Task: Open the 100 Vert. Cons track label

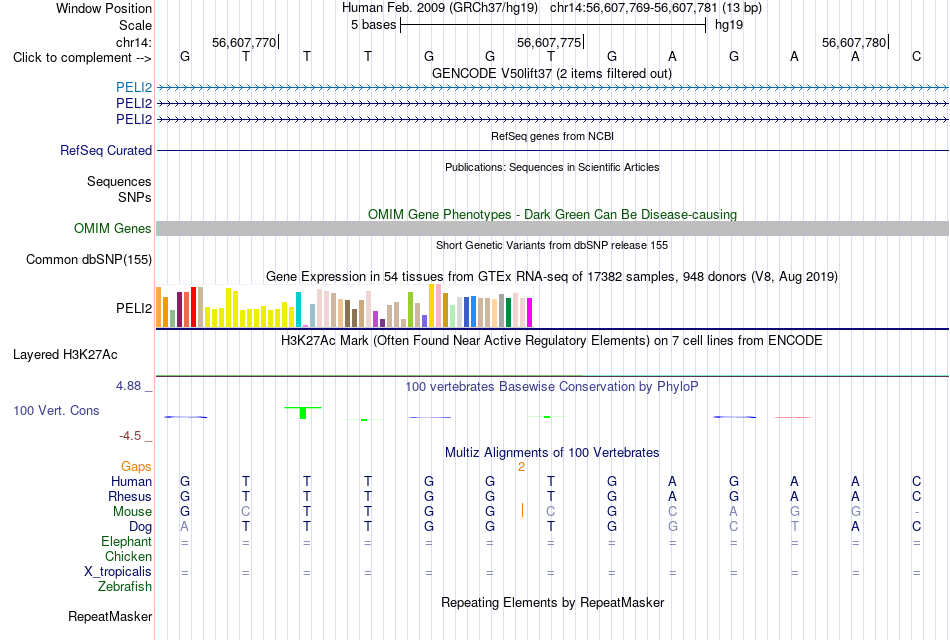Action: [x=56, y=410]
